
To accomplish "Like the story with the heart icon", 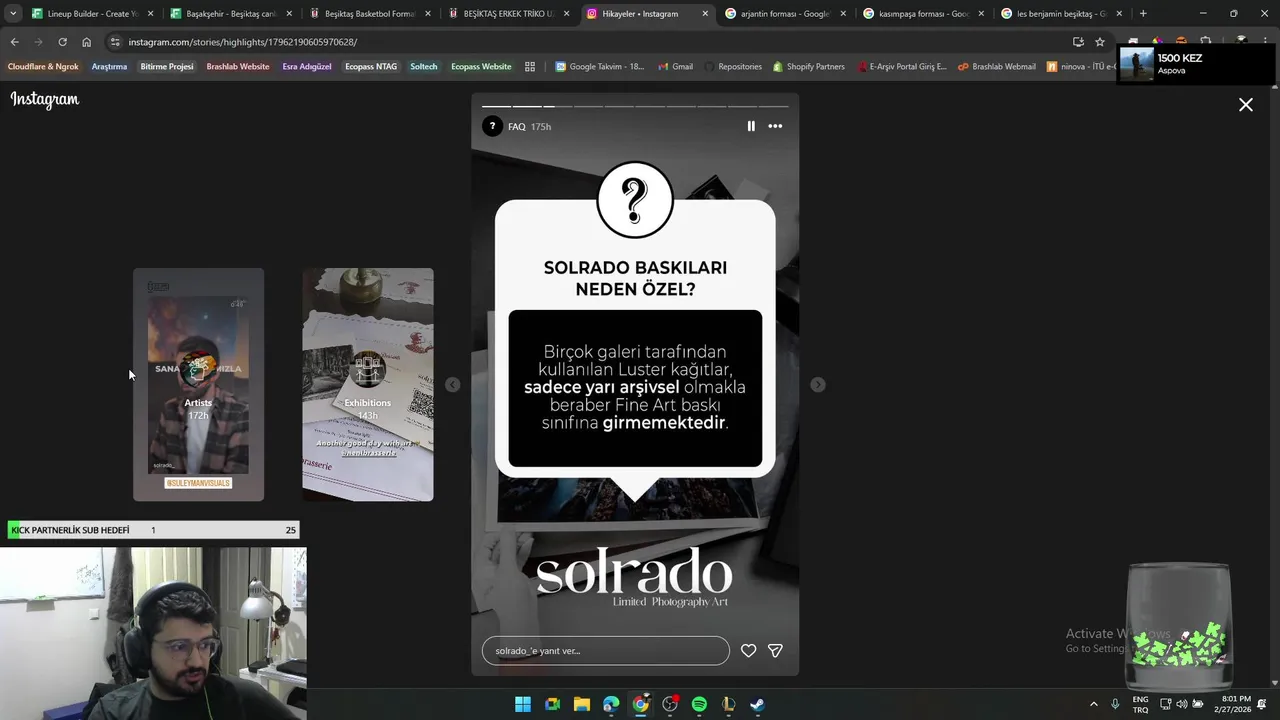I will pyautogui.click(x=748, y=651).
